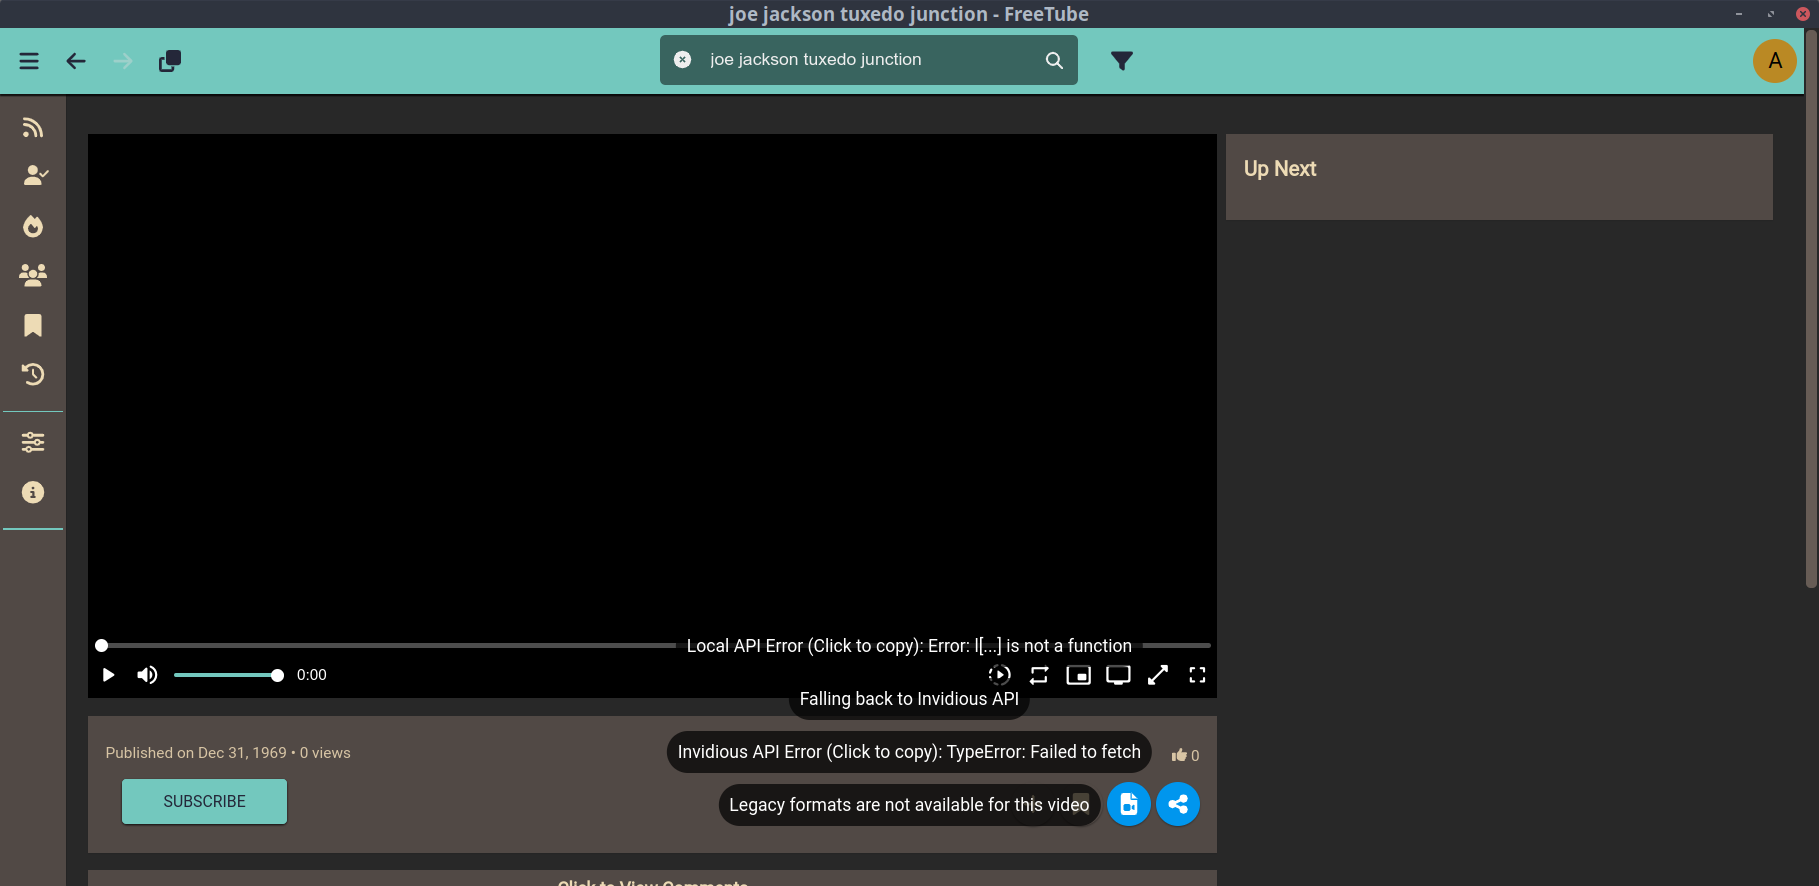This screenshot has width=1819, height=886.
Task: Open a new FreeTube window
Action: pyautogui.click(x=170, y=61)
